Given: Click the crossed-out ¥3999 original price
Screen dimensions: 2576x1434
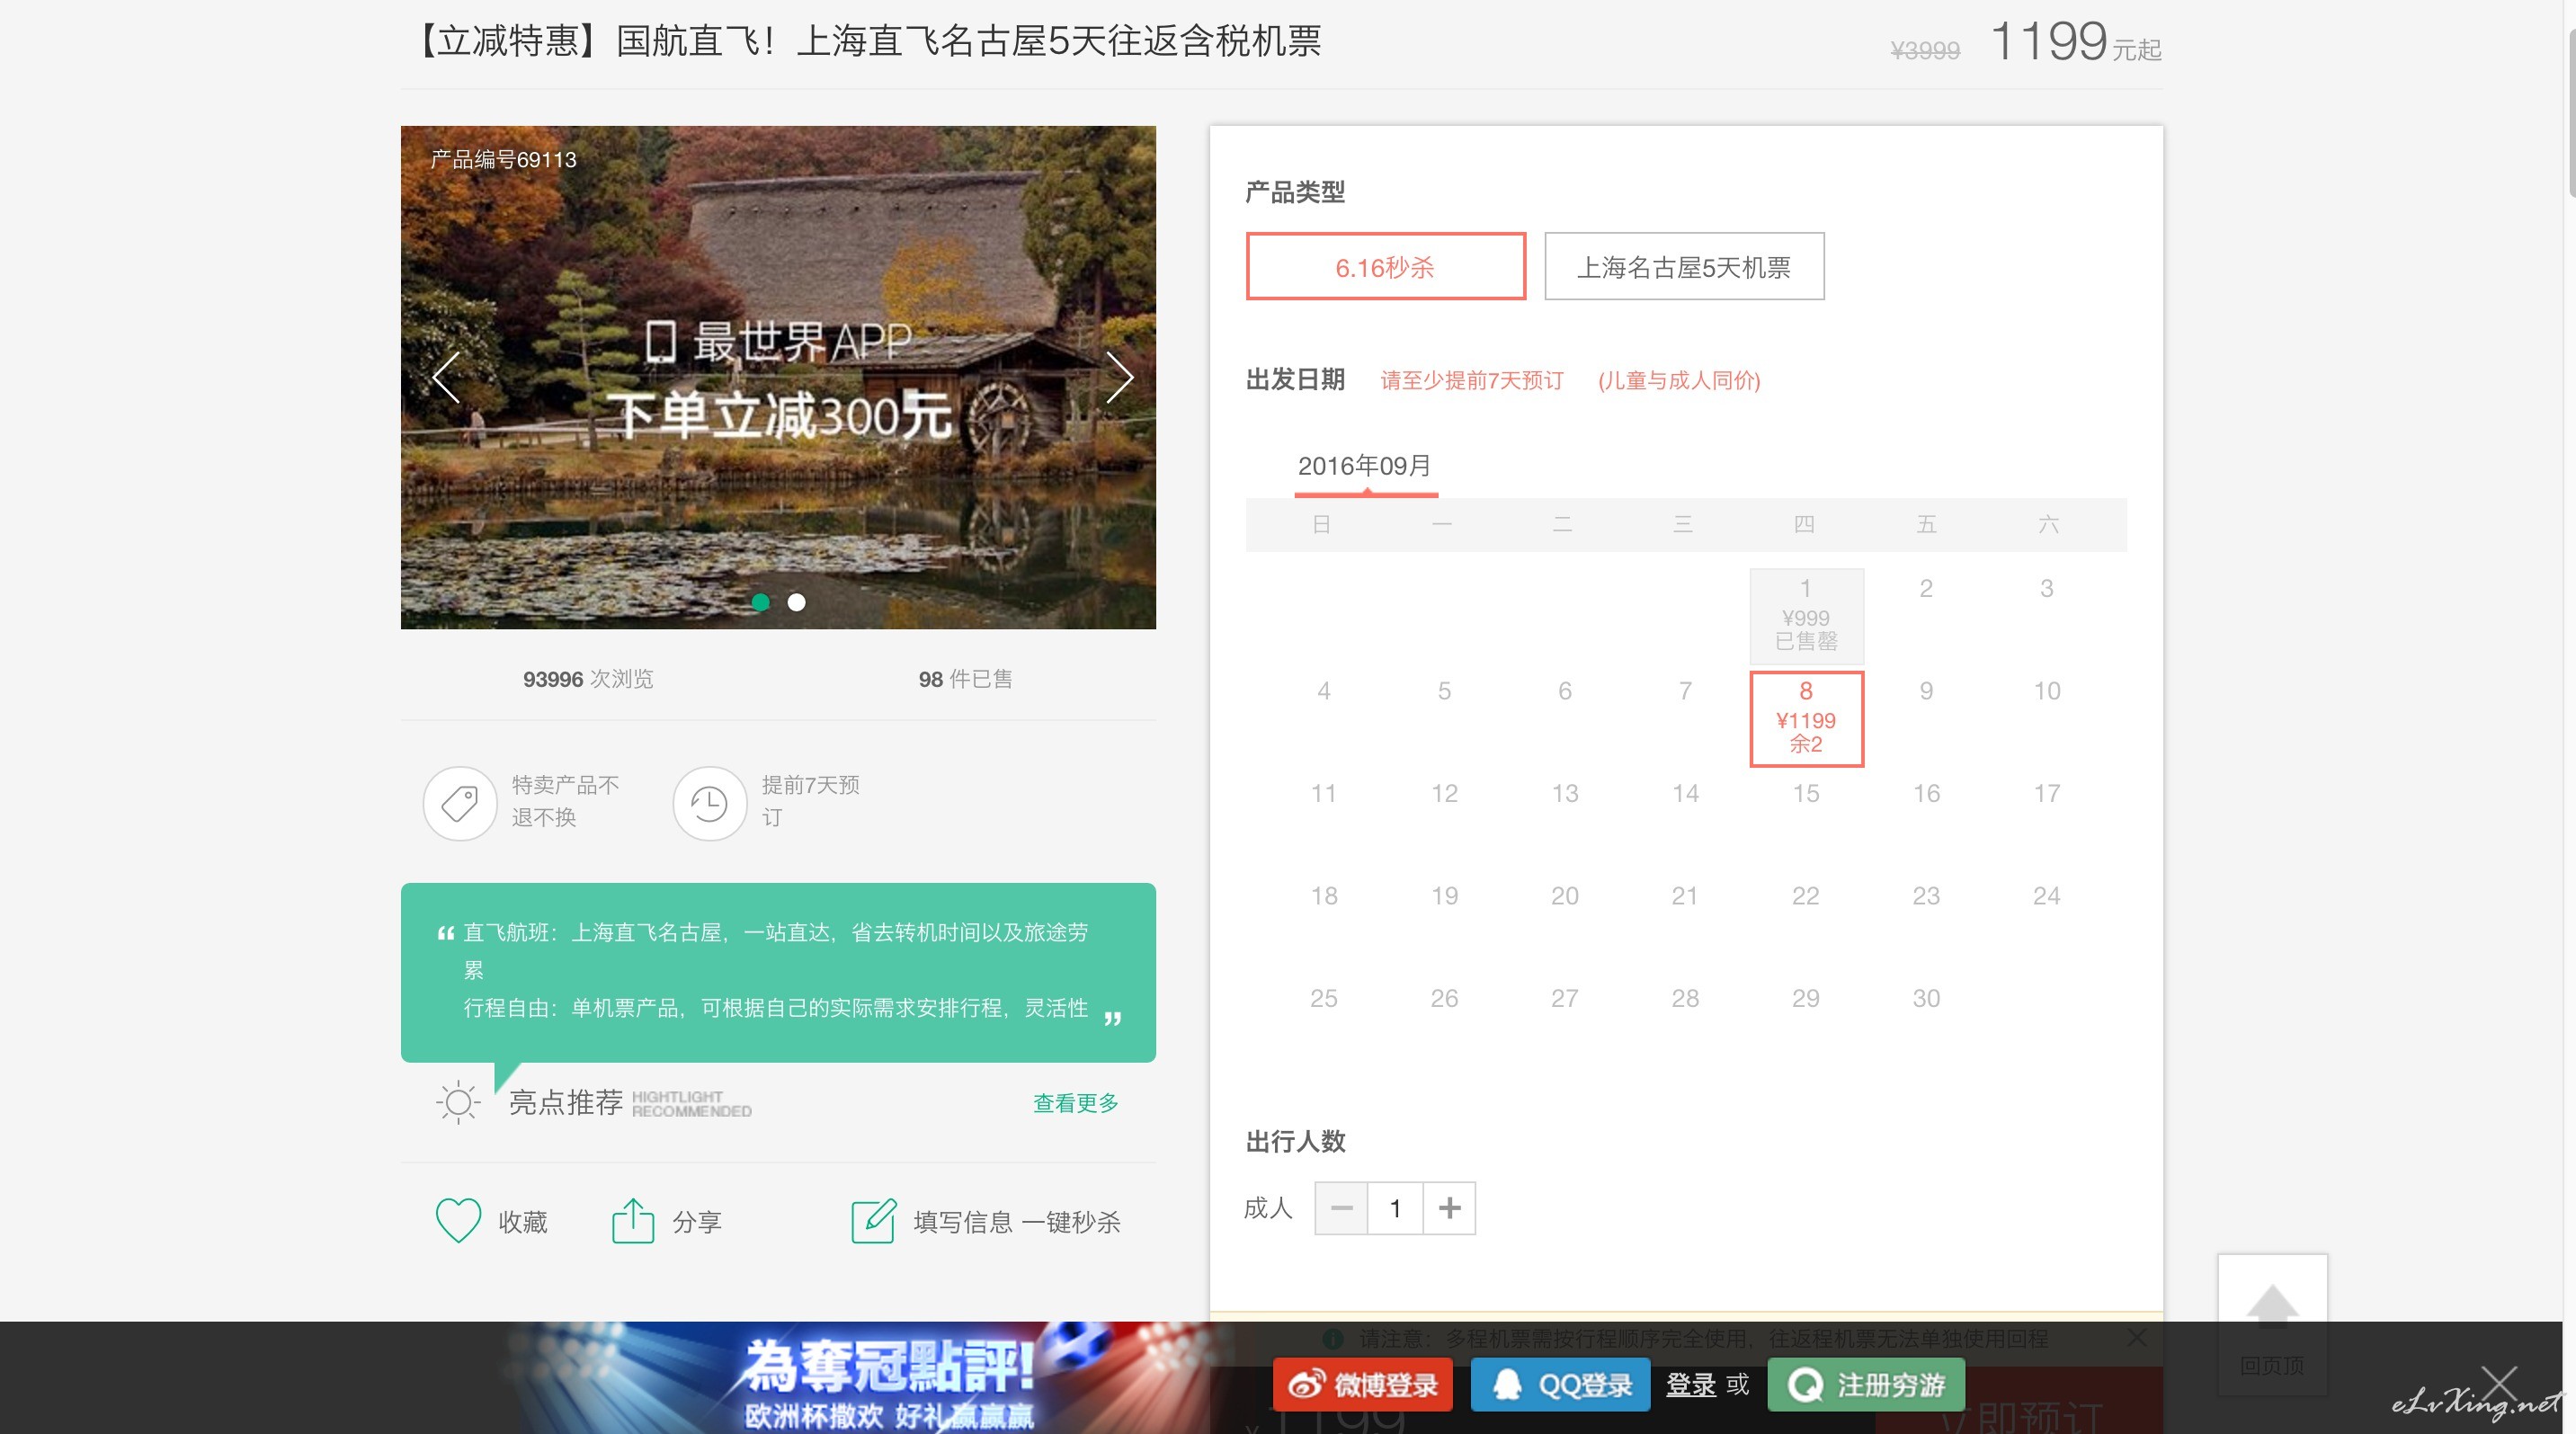Looking at the screenshot, I should [x=1925, y=50].
